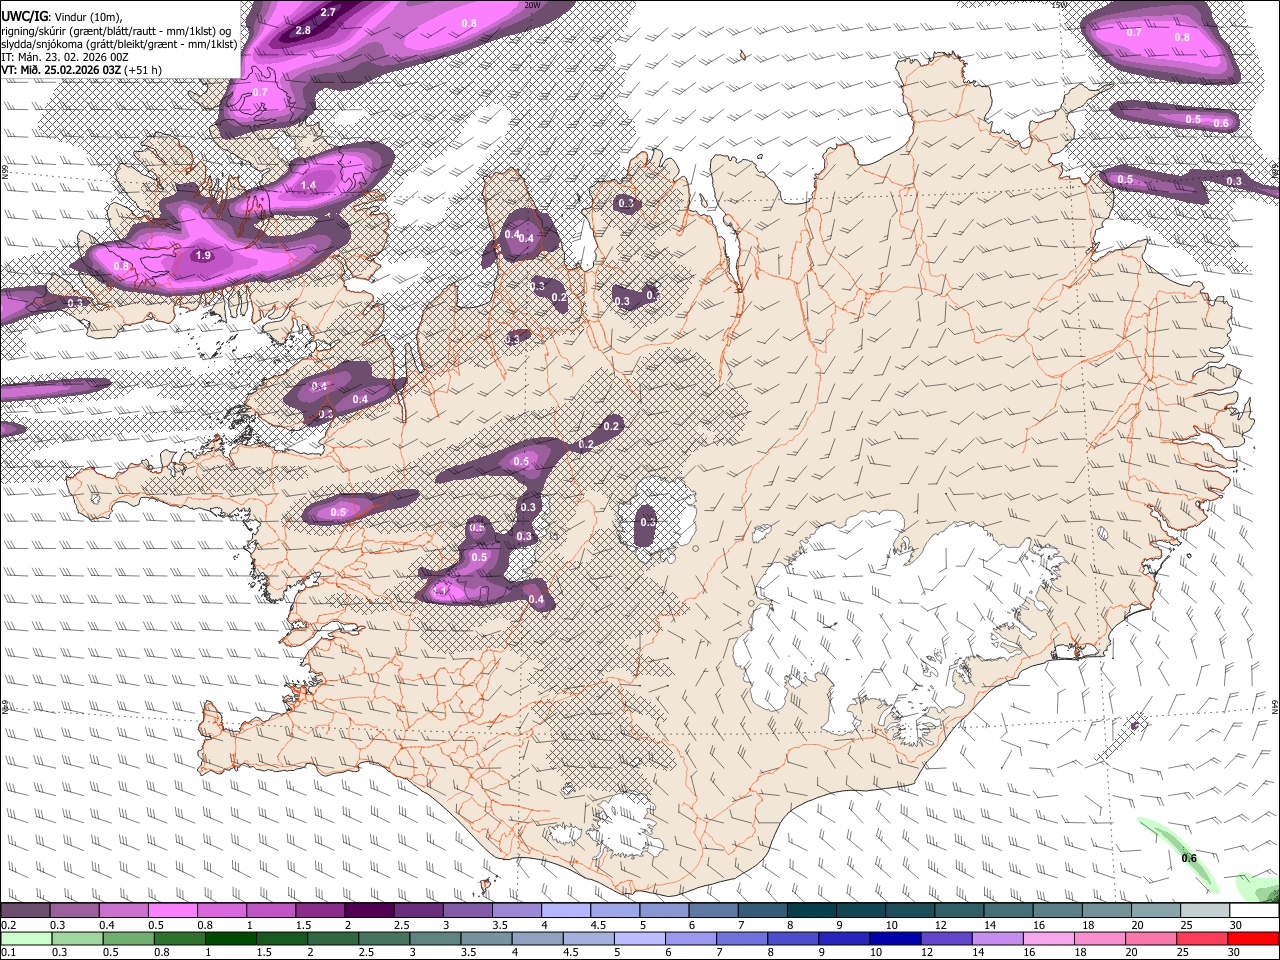
Task: Click the 2.7 precipitation value on the map
Action: [328, 12]
